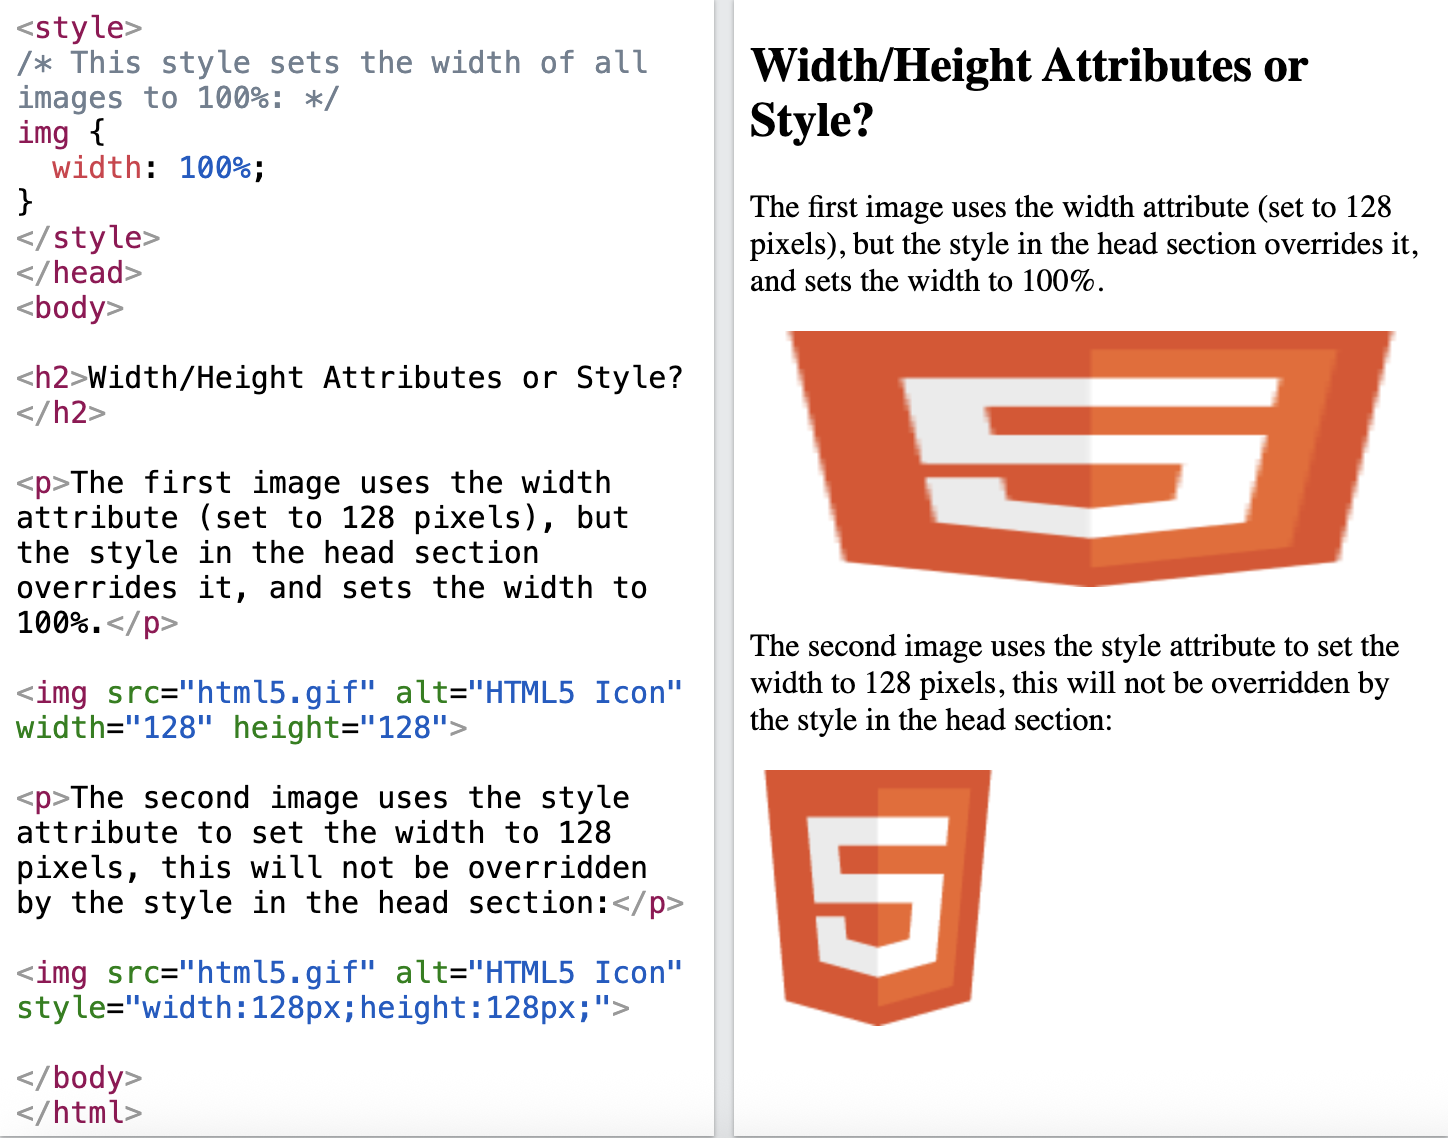Image resolution: width=1448 pixels, height=1138 pixels.
Task: Click the rendered paragraph starting 'The first image uses'
Action: (1084, 244)
